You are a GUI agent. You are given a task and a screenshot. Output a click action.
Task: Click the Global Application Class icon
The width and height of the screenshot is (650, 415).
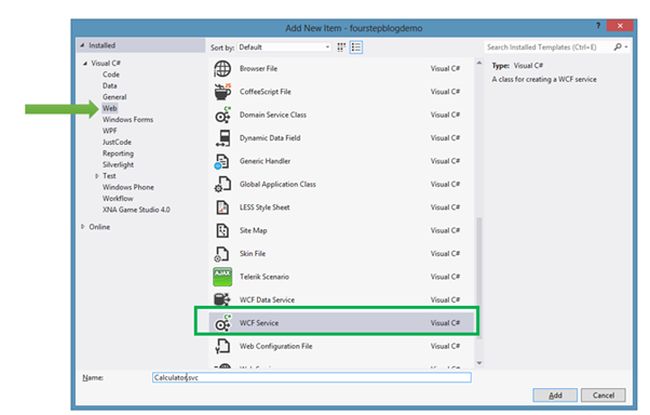pyautogui.click(x=223, y=184)
